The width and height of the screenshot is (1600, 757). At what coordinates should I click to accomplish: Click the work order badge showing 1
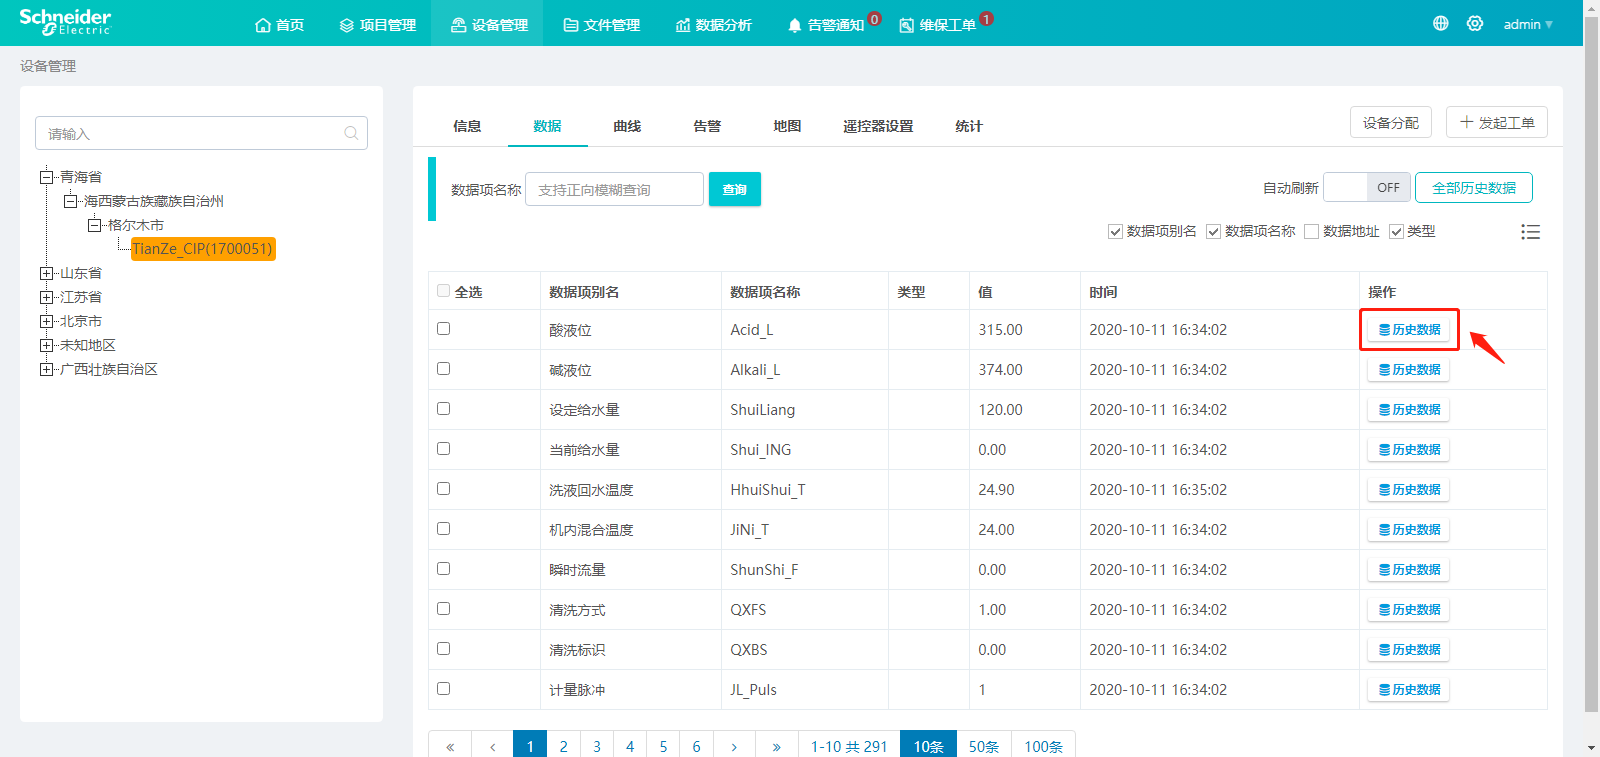coord(986,19)
